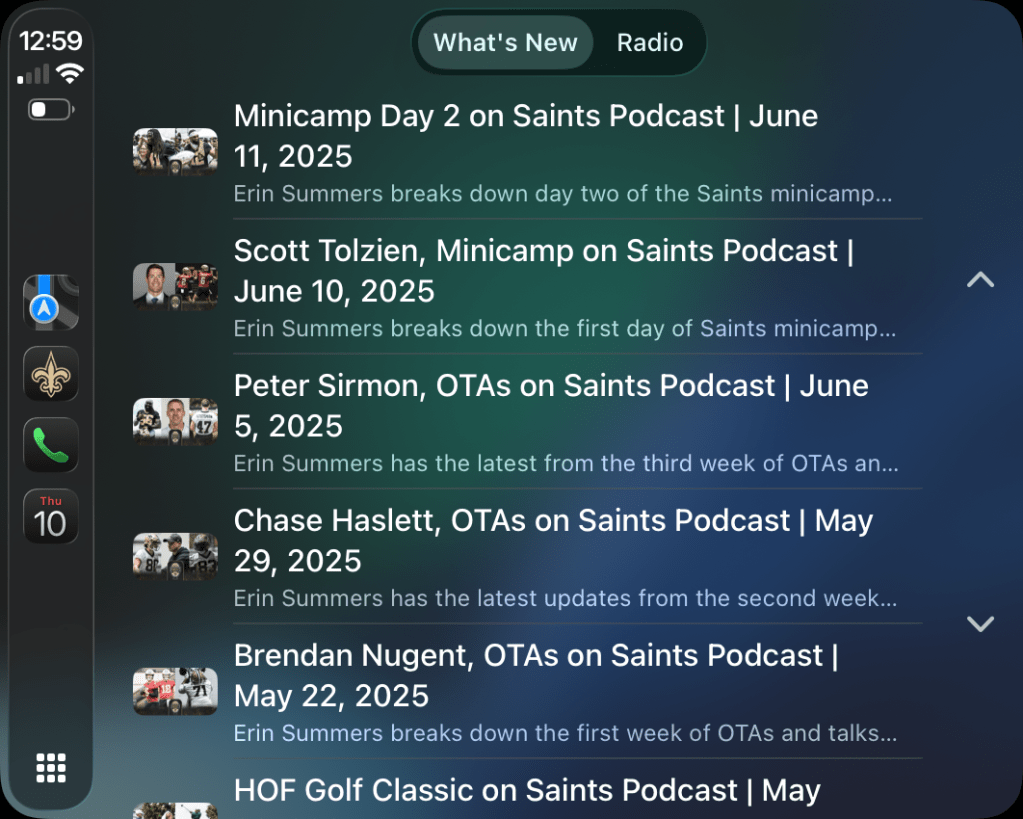This screenshot has width=1023, height=819.
Task: Tap the Wi-Fi status icon
Action: point(70,74)
